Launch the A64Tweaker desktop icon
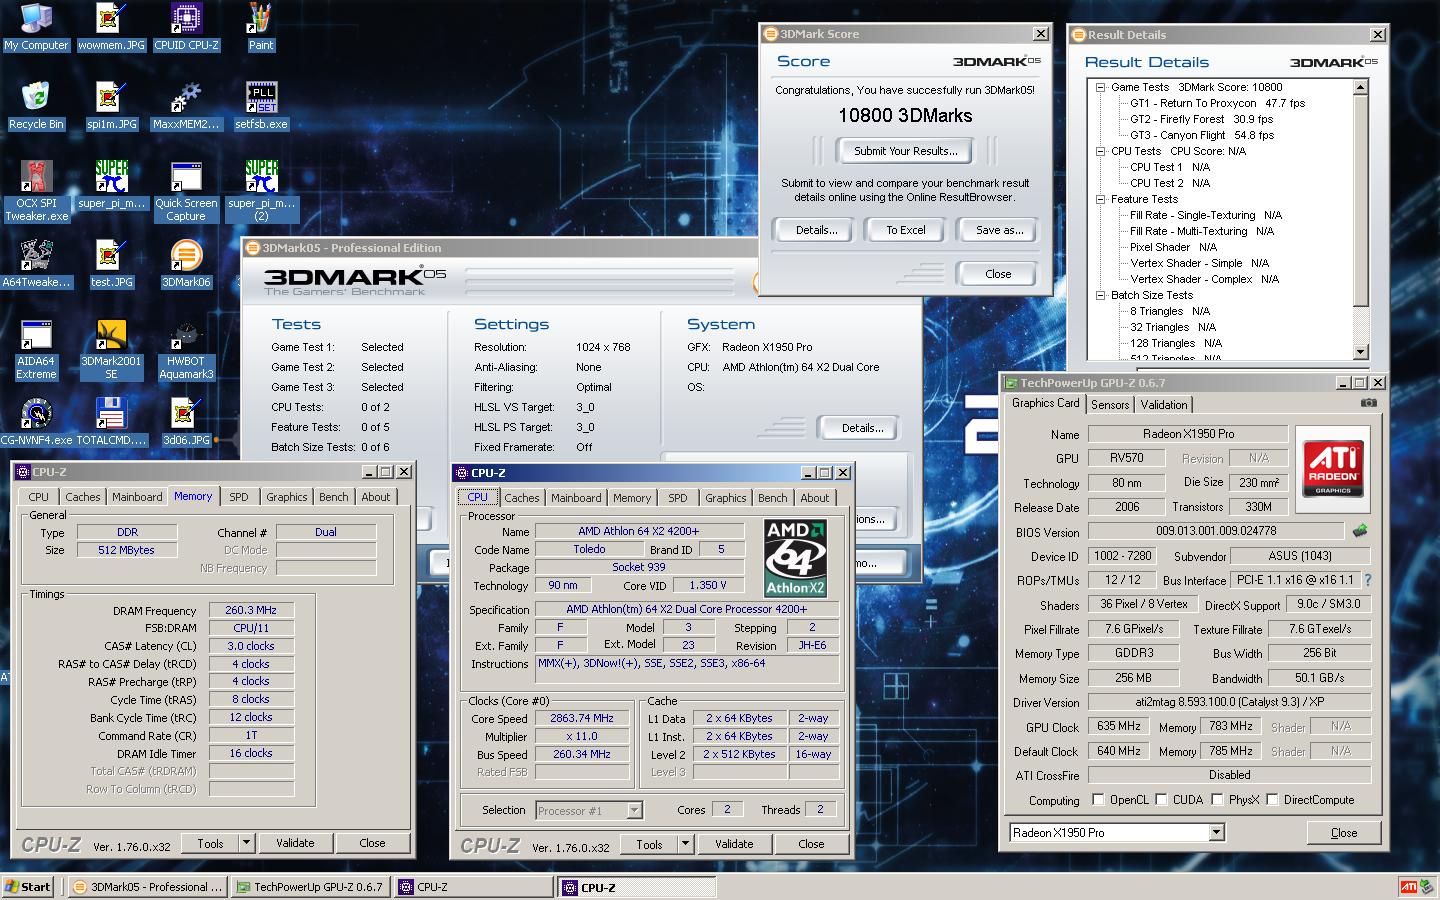The image size is (1440, 900). (x=36, y=263)
